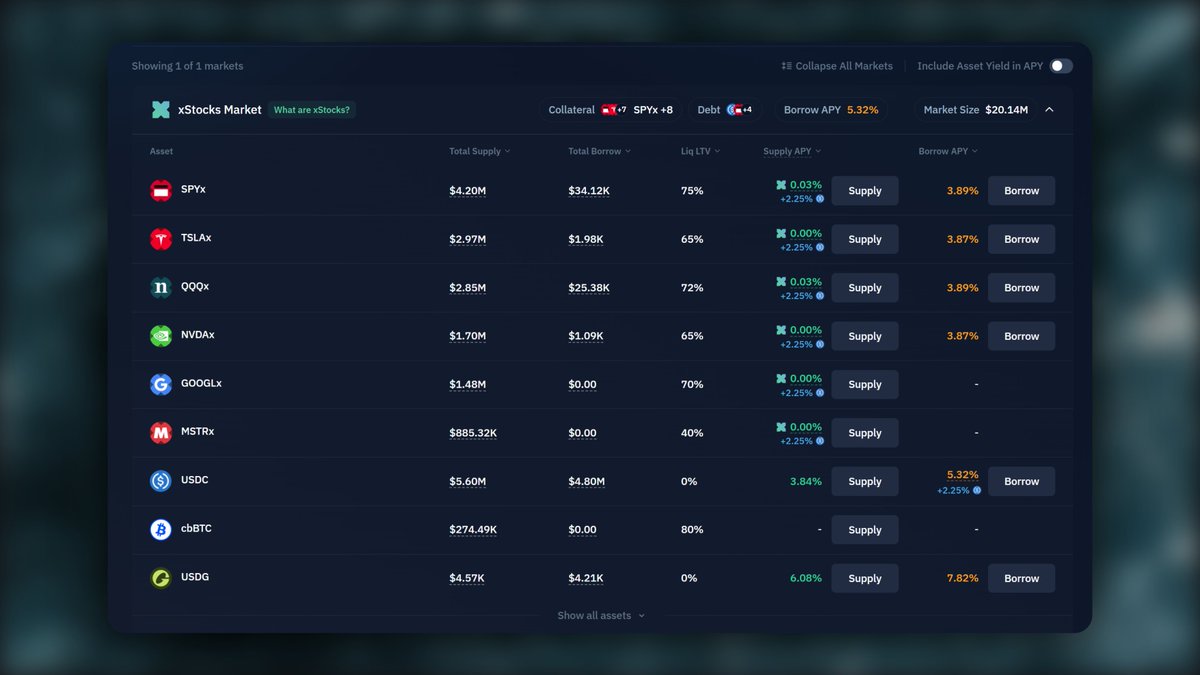Borrow NVDAx

(1022, 336)
